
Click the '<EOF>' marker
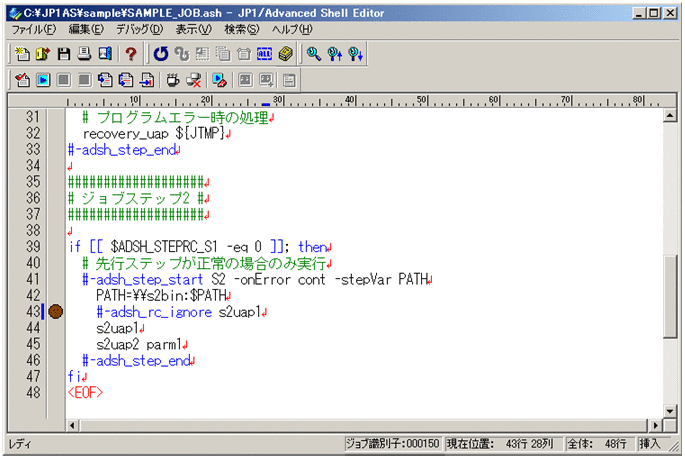point(85,393)
